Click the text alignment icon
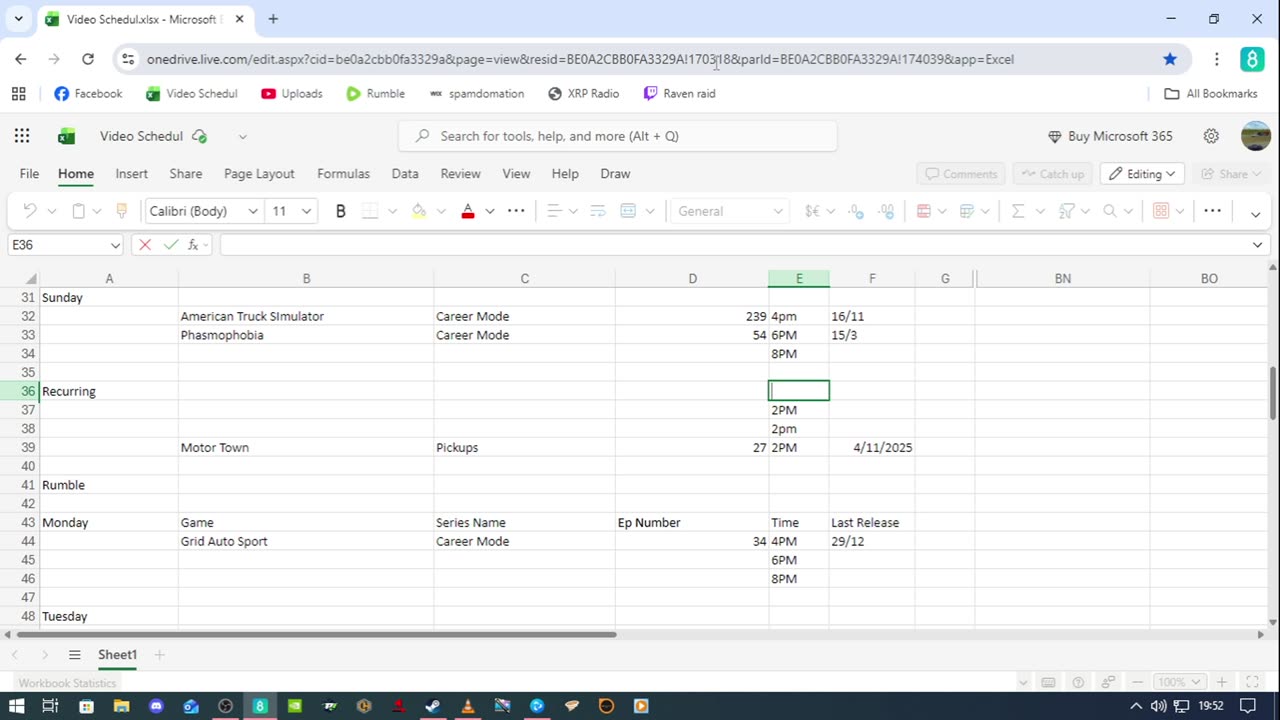Image resolution: width=1280 pixels, height=720 pixels. (x=555, y=211)
